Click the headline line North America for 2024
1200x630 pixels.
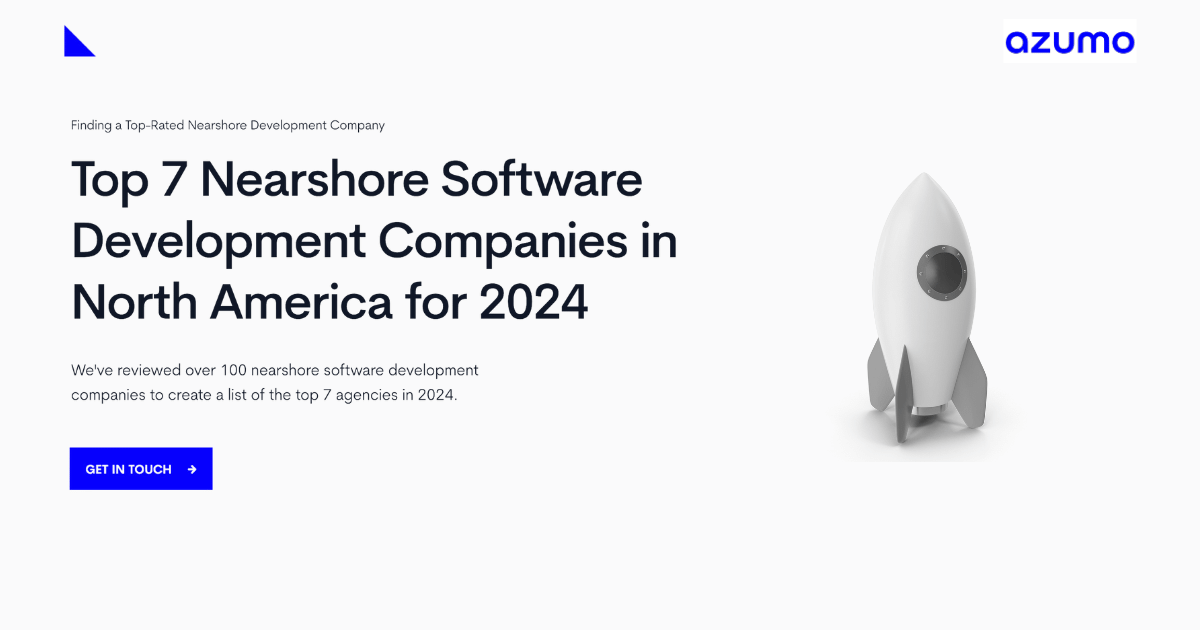330,302
